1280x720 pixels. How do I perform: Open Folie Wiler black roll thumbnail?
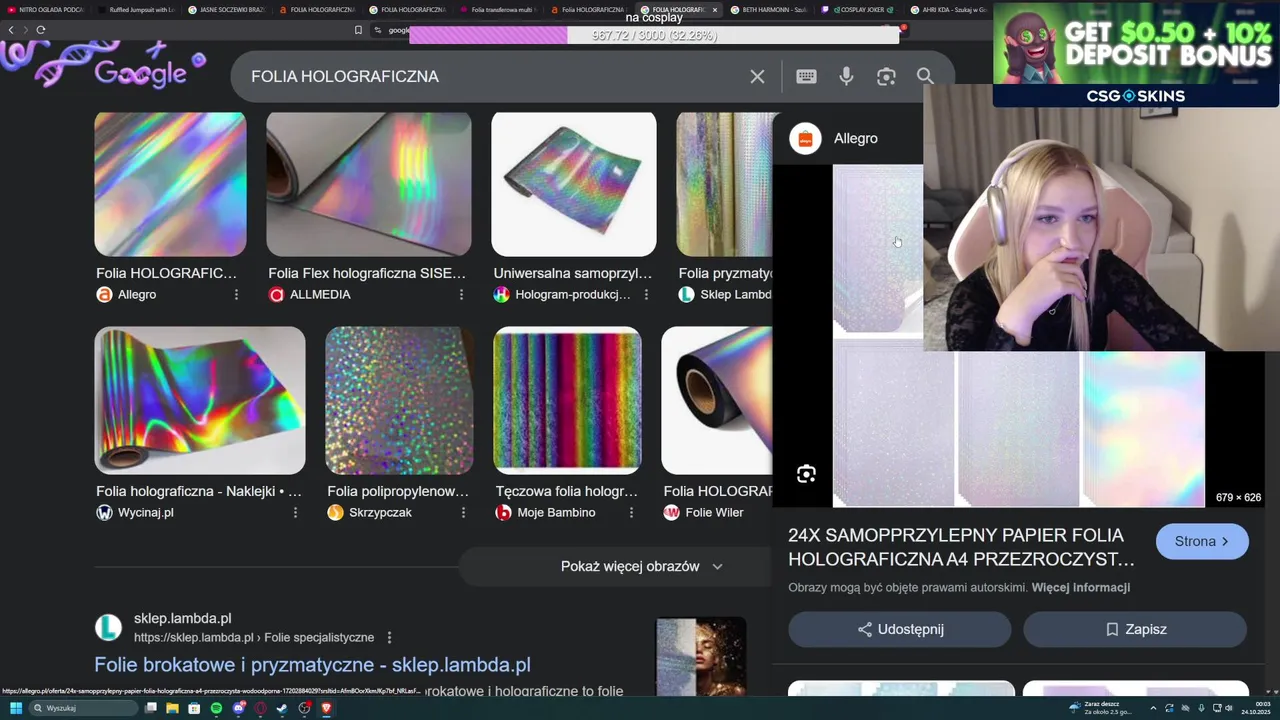717,400
